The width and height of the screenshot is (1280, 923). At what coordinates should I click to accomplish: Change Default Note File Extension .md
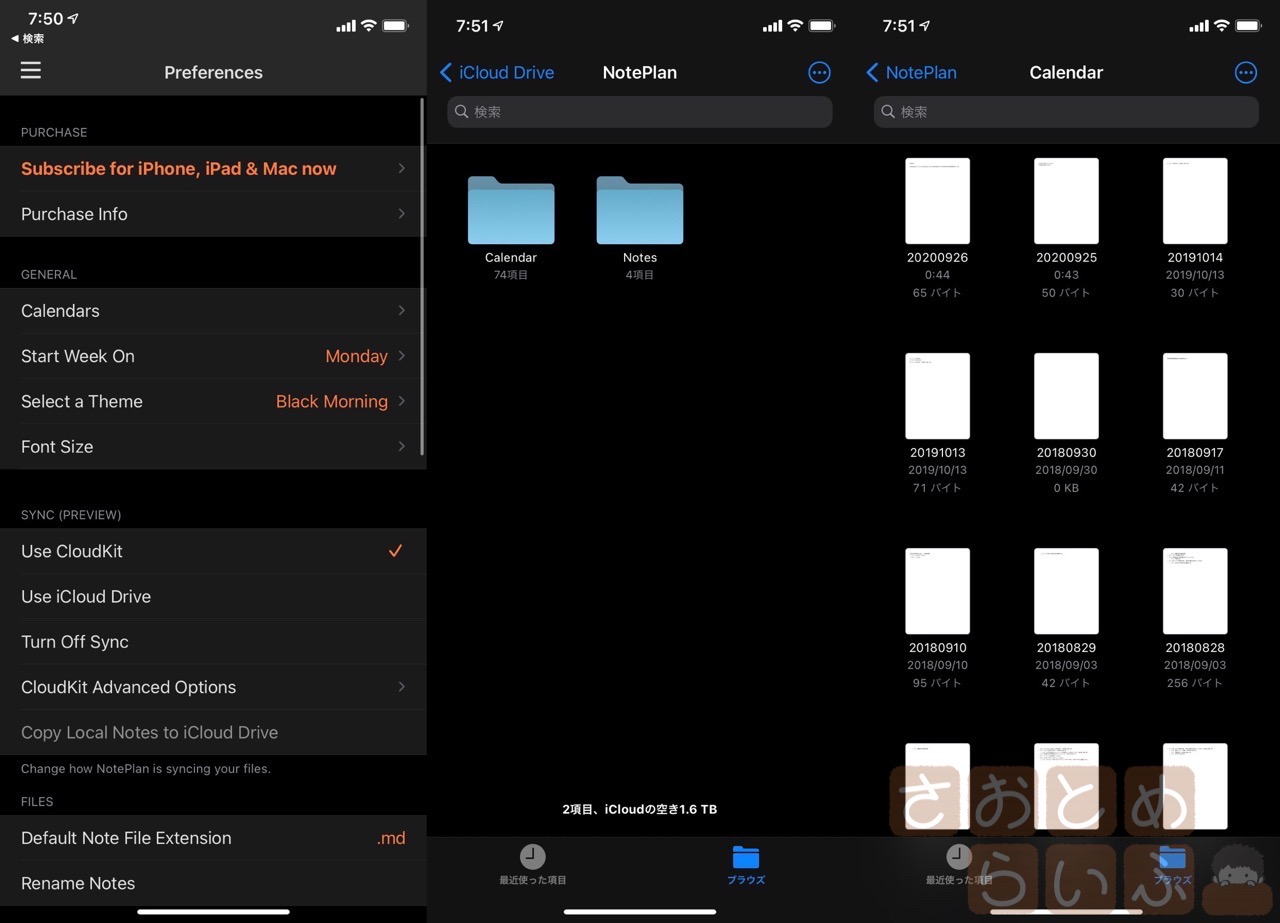(x=213, y=838)
